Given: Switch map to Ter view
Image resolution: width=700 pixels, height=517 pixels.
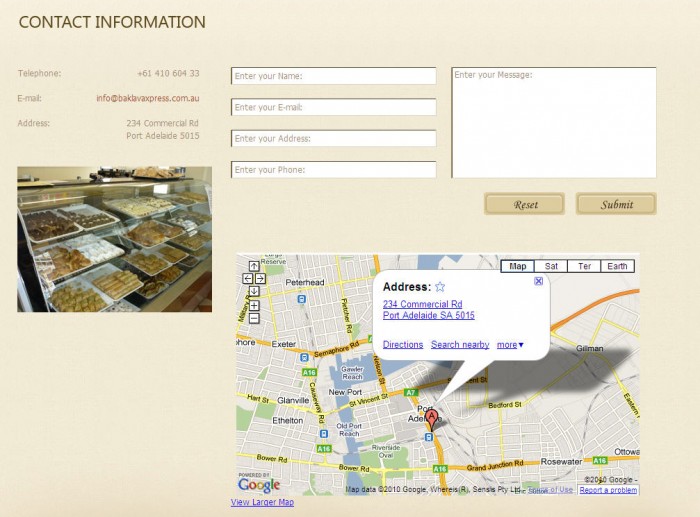Looking at the screenshot, I should coord(584,266).
